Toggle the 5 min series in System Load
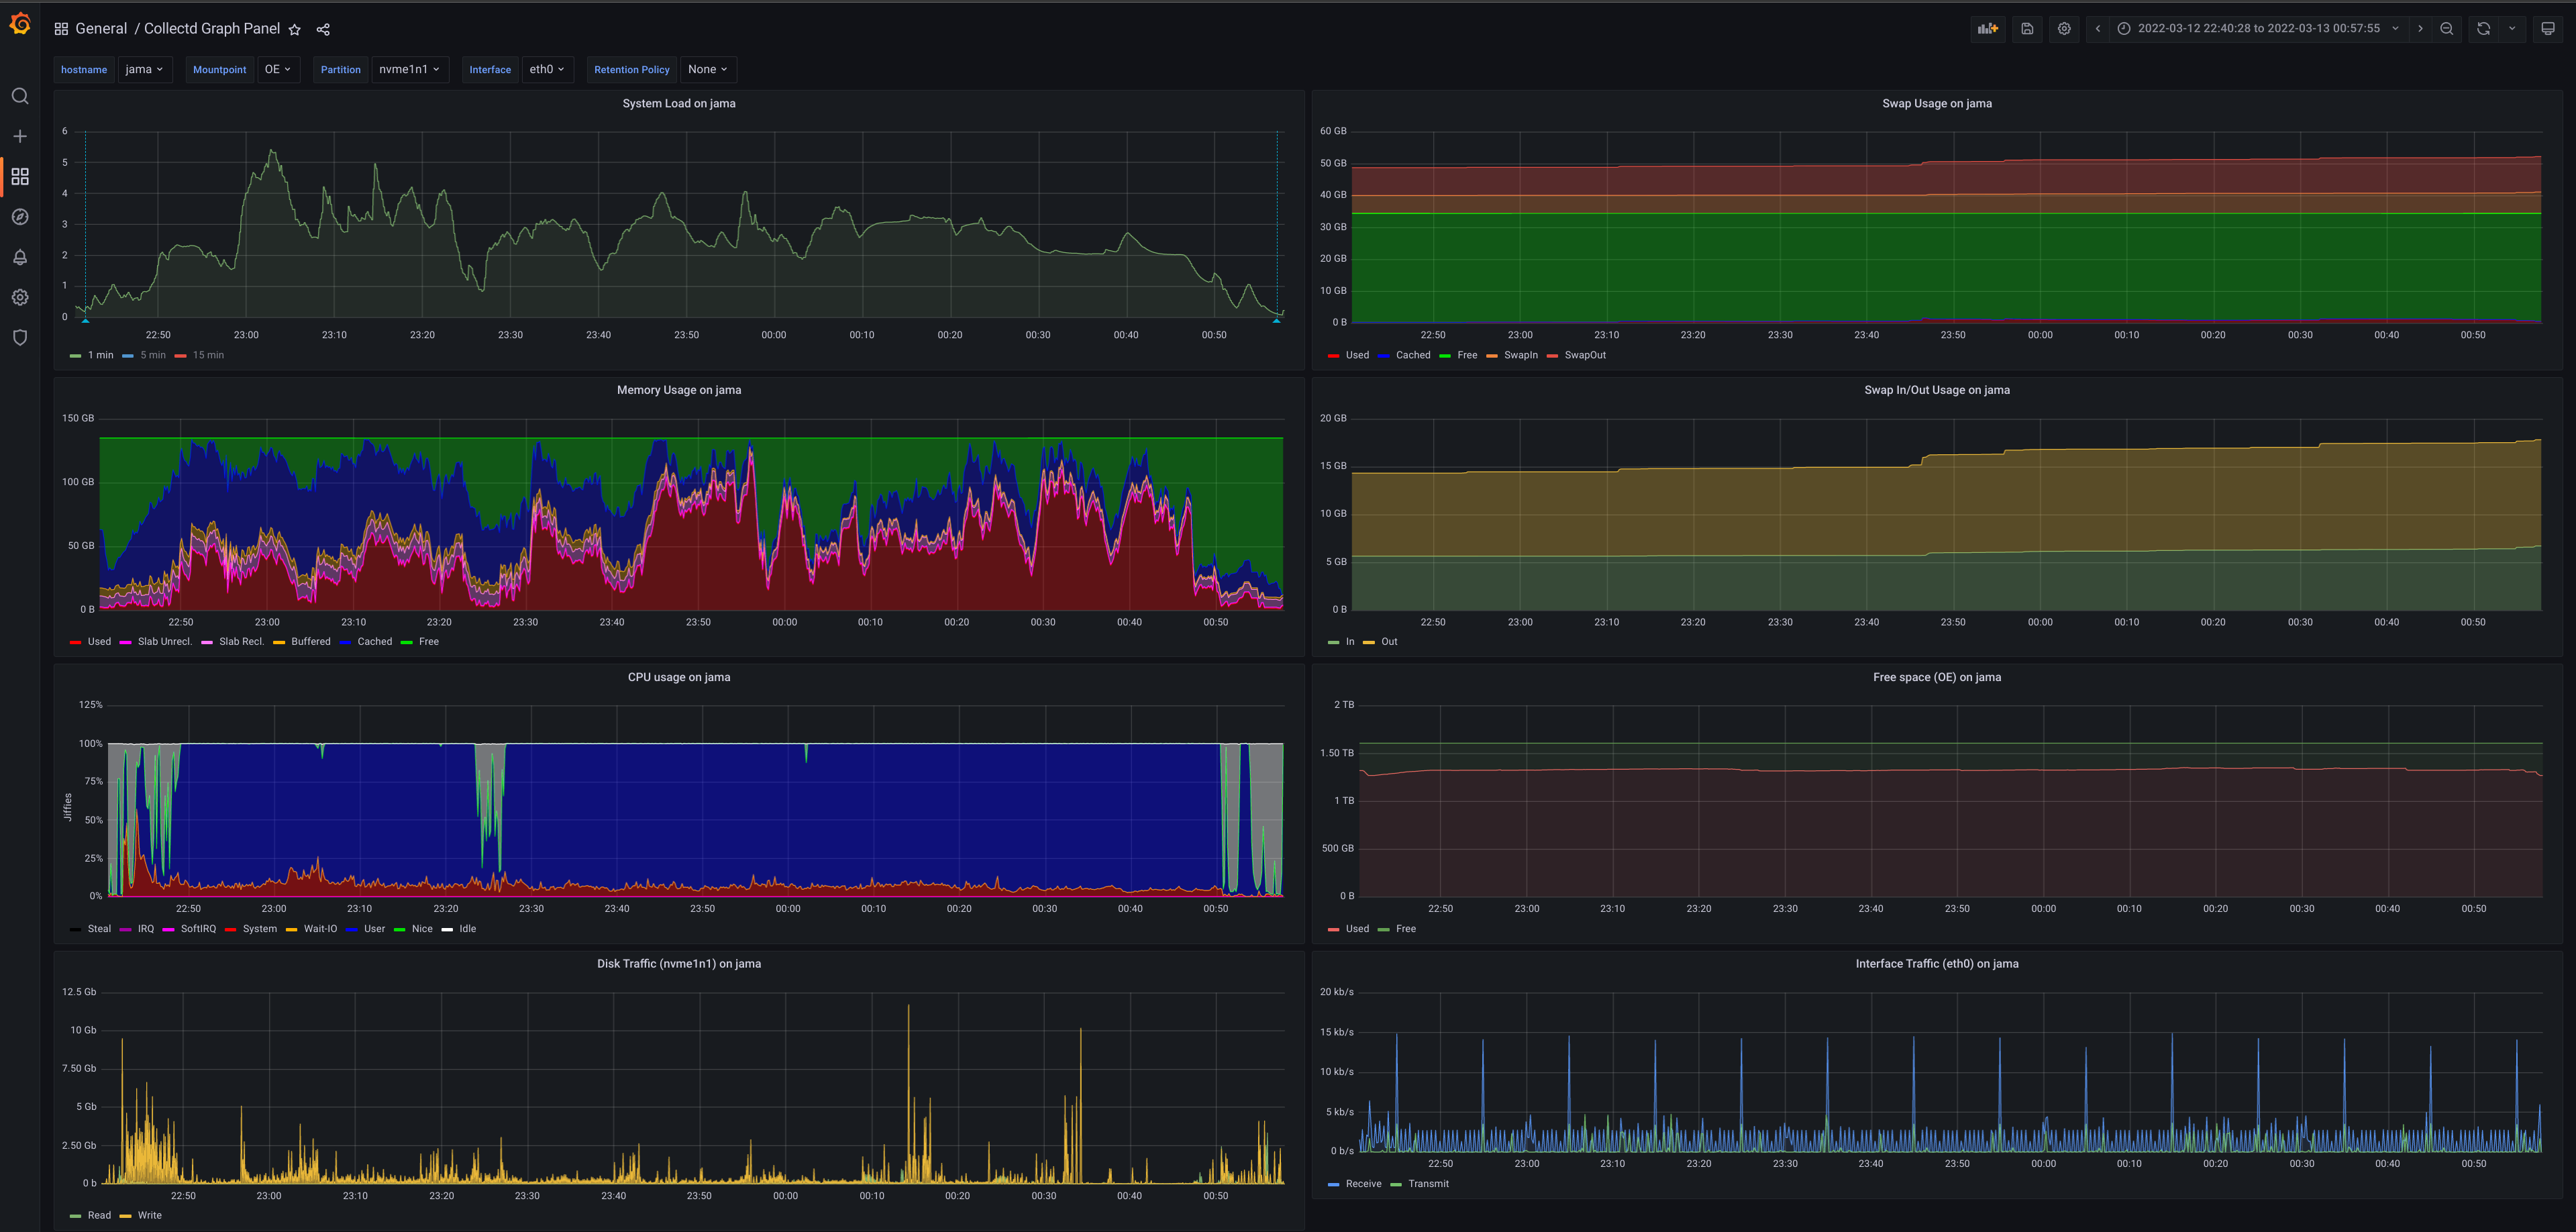2576x1232 pixels. pos(153,355)
